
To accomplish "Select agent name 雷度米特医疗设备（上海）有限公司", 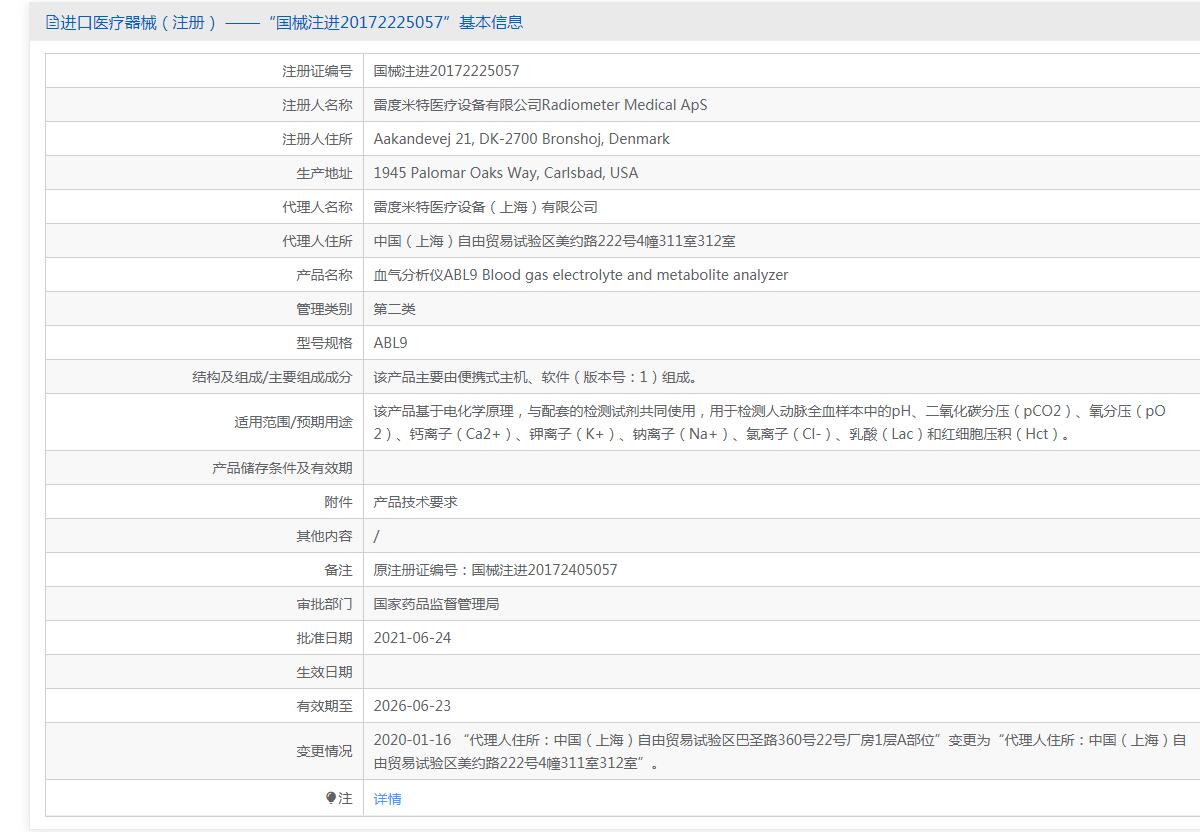I will point(485,207).
